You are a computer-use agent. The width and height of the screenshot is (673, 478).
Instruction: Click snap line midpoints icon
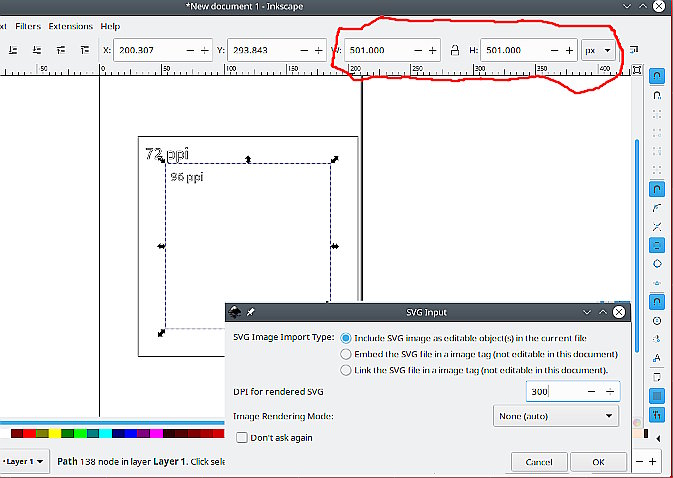point(657,283)
